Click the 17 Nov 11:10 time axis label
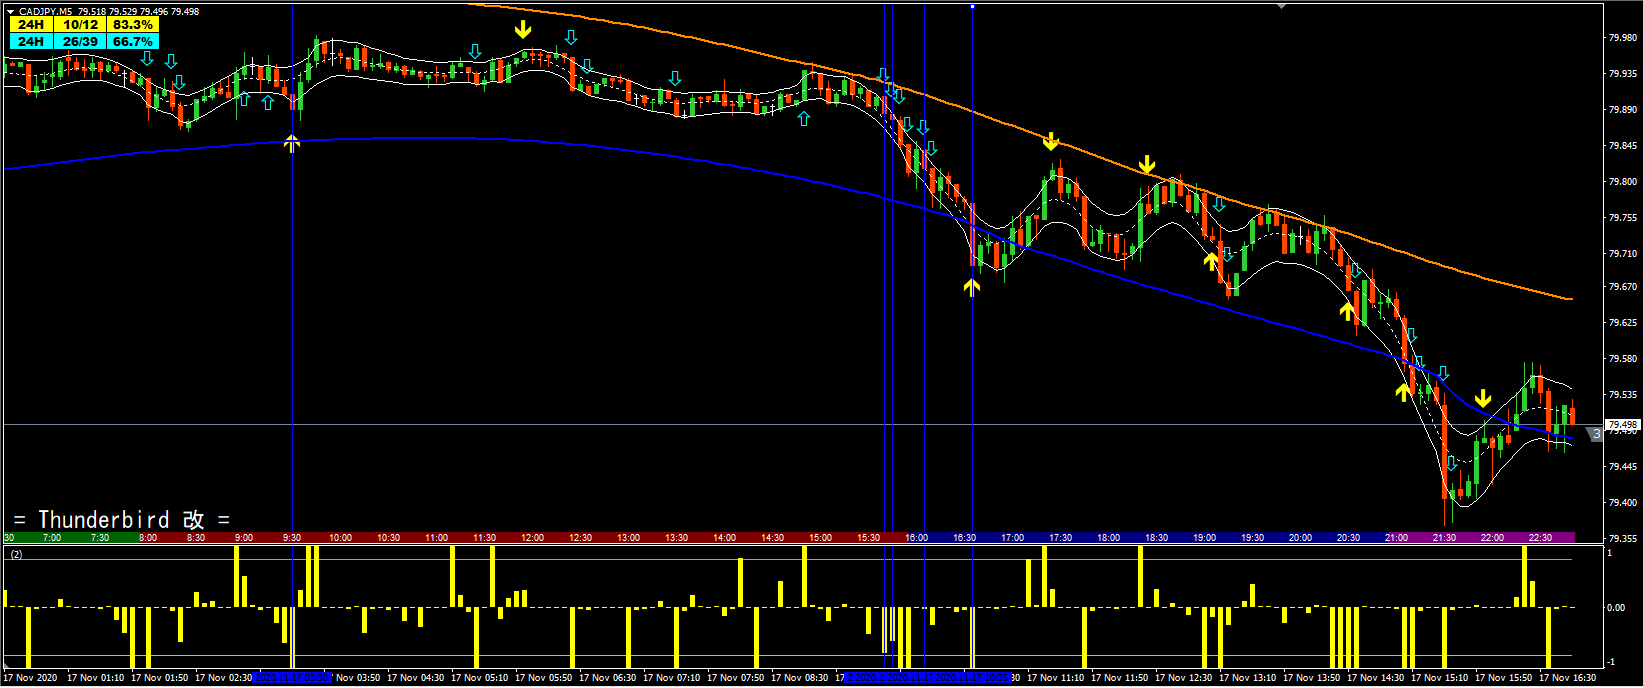The image size is (1643, 688). [x=1056, y=678]
